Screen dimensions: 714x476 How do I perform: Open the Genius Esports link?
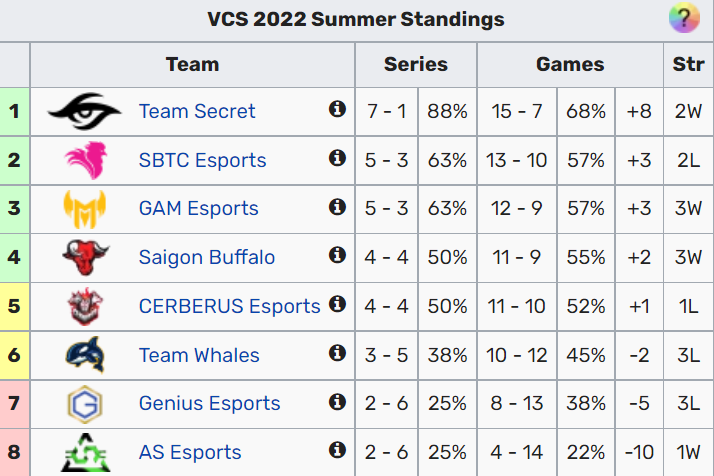[x=209, y=403]
